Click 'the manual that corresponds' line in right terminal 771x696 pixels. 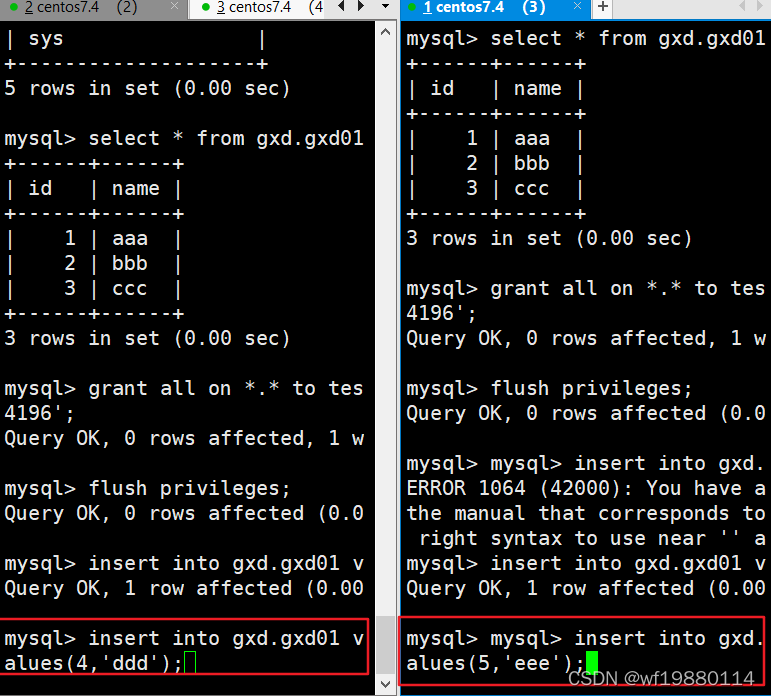(588, 514)
